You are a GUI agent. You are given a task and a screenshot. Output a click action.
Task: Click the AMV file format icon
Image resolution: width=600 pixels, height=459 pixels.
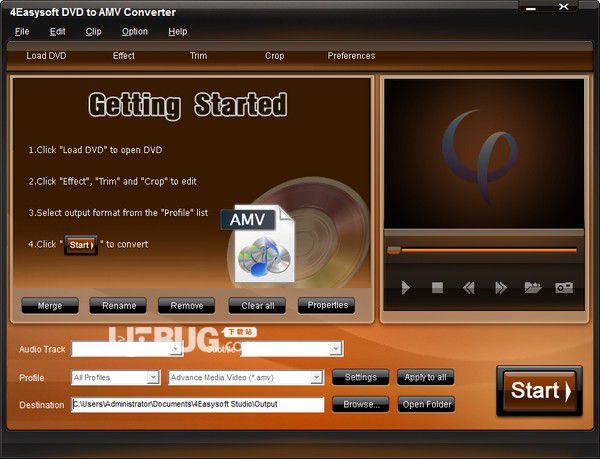point(260,245)
